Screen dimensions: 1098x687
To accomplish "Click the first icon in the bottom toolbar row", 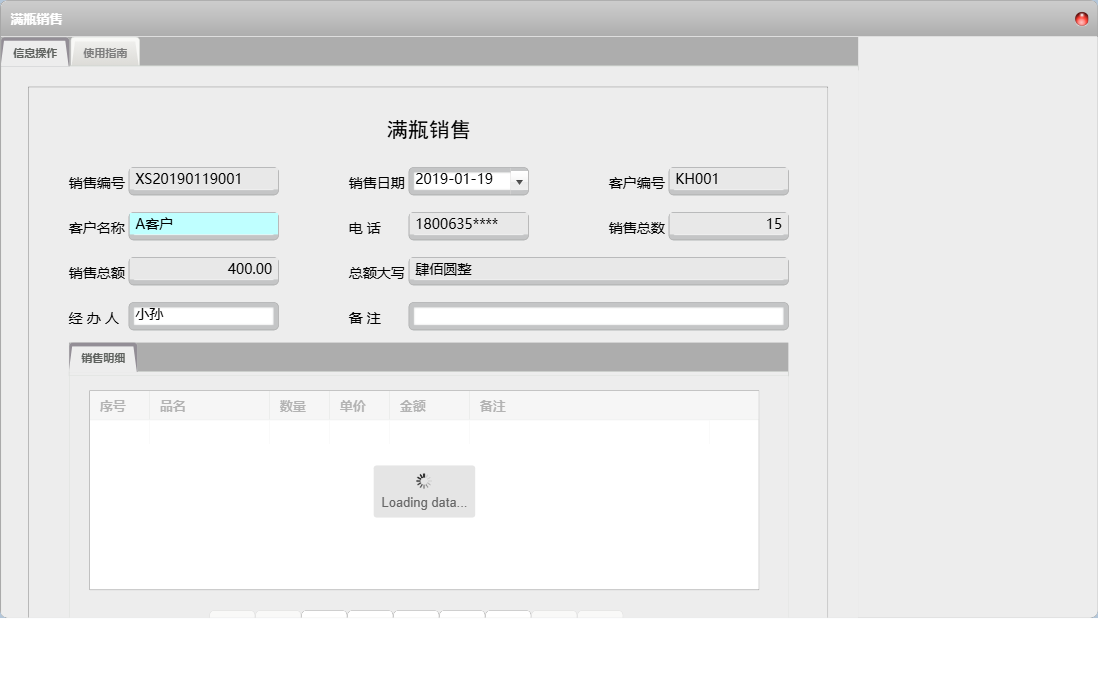I will click(232, 616).
